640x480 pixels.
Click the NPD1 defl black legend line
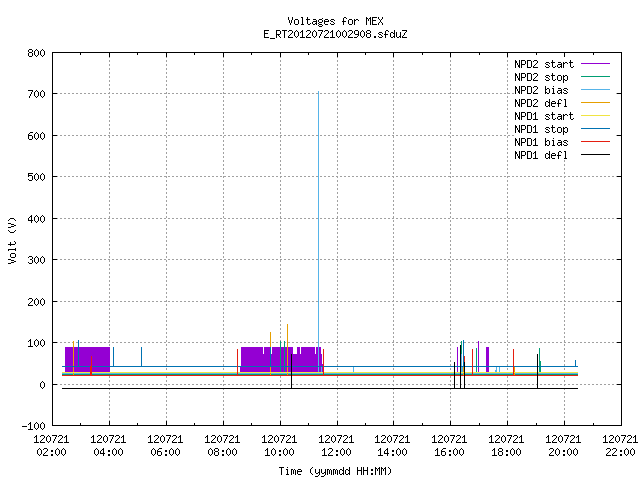tap(595, 155)
